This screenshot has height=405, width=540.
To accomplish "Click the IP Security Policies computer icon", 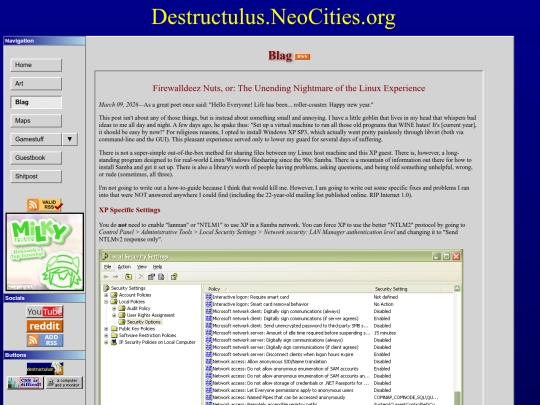I will point(114,342).
